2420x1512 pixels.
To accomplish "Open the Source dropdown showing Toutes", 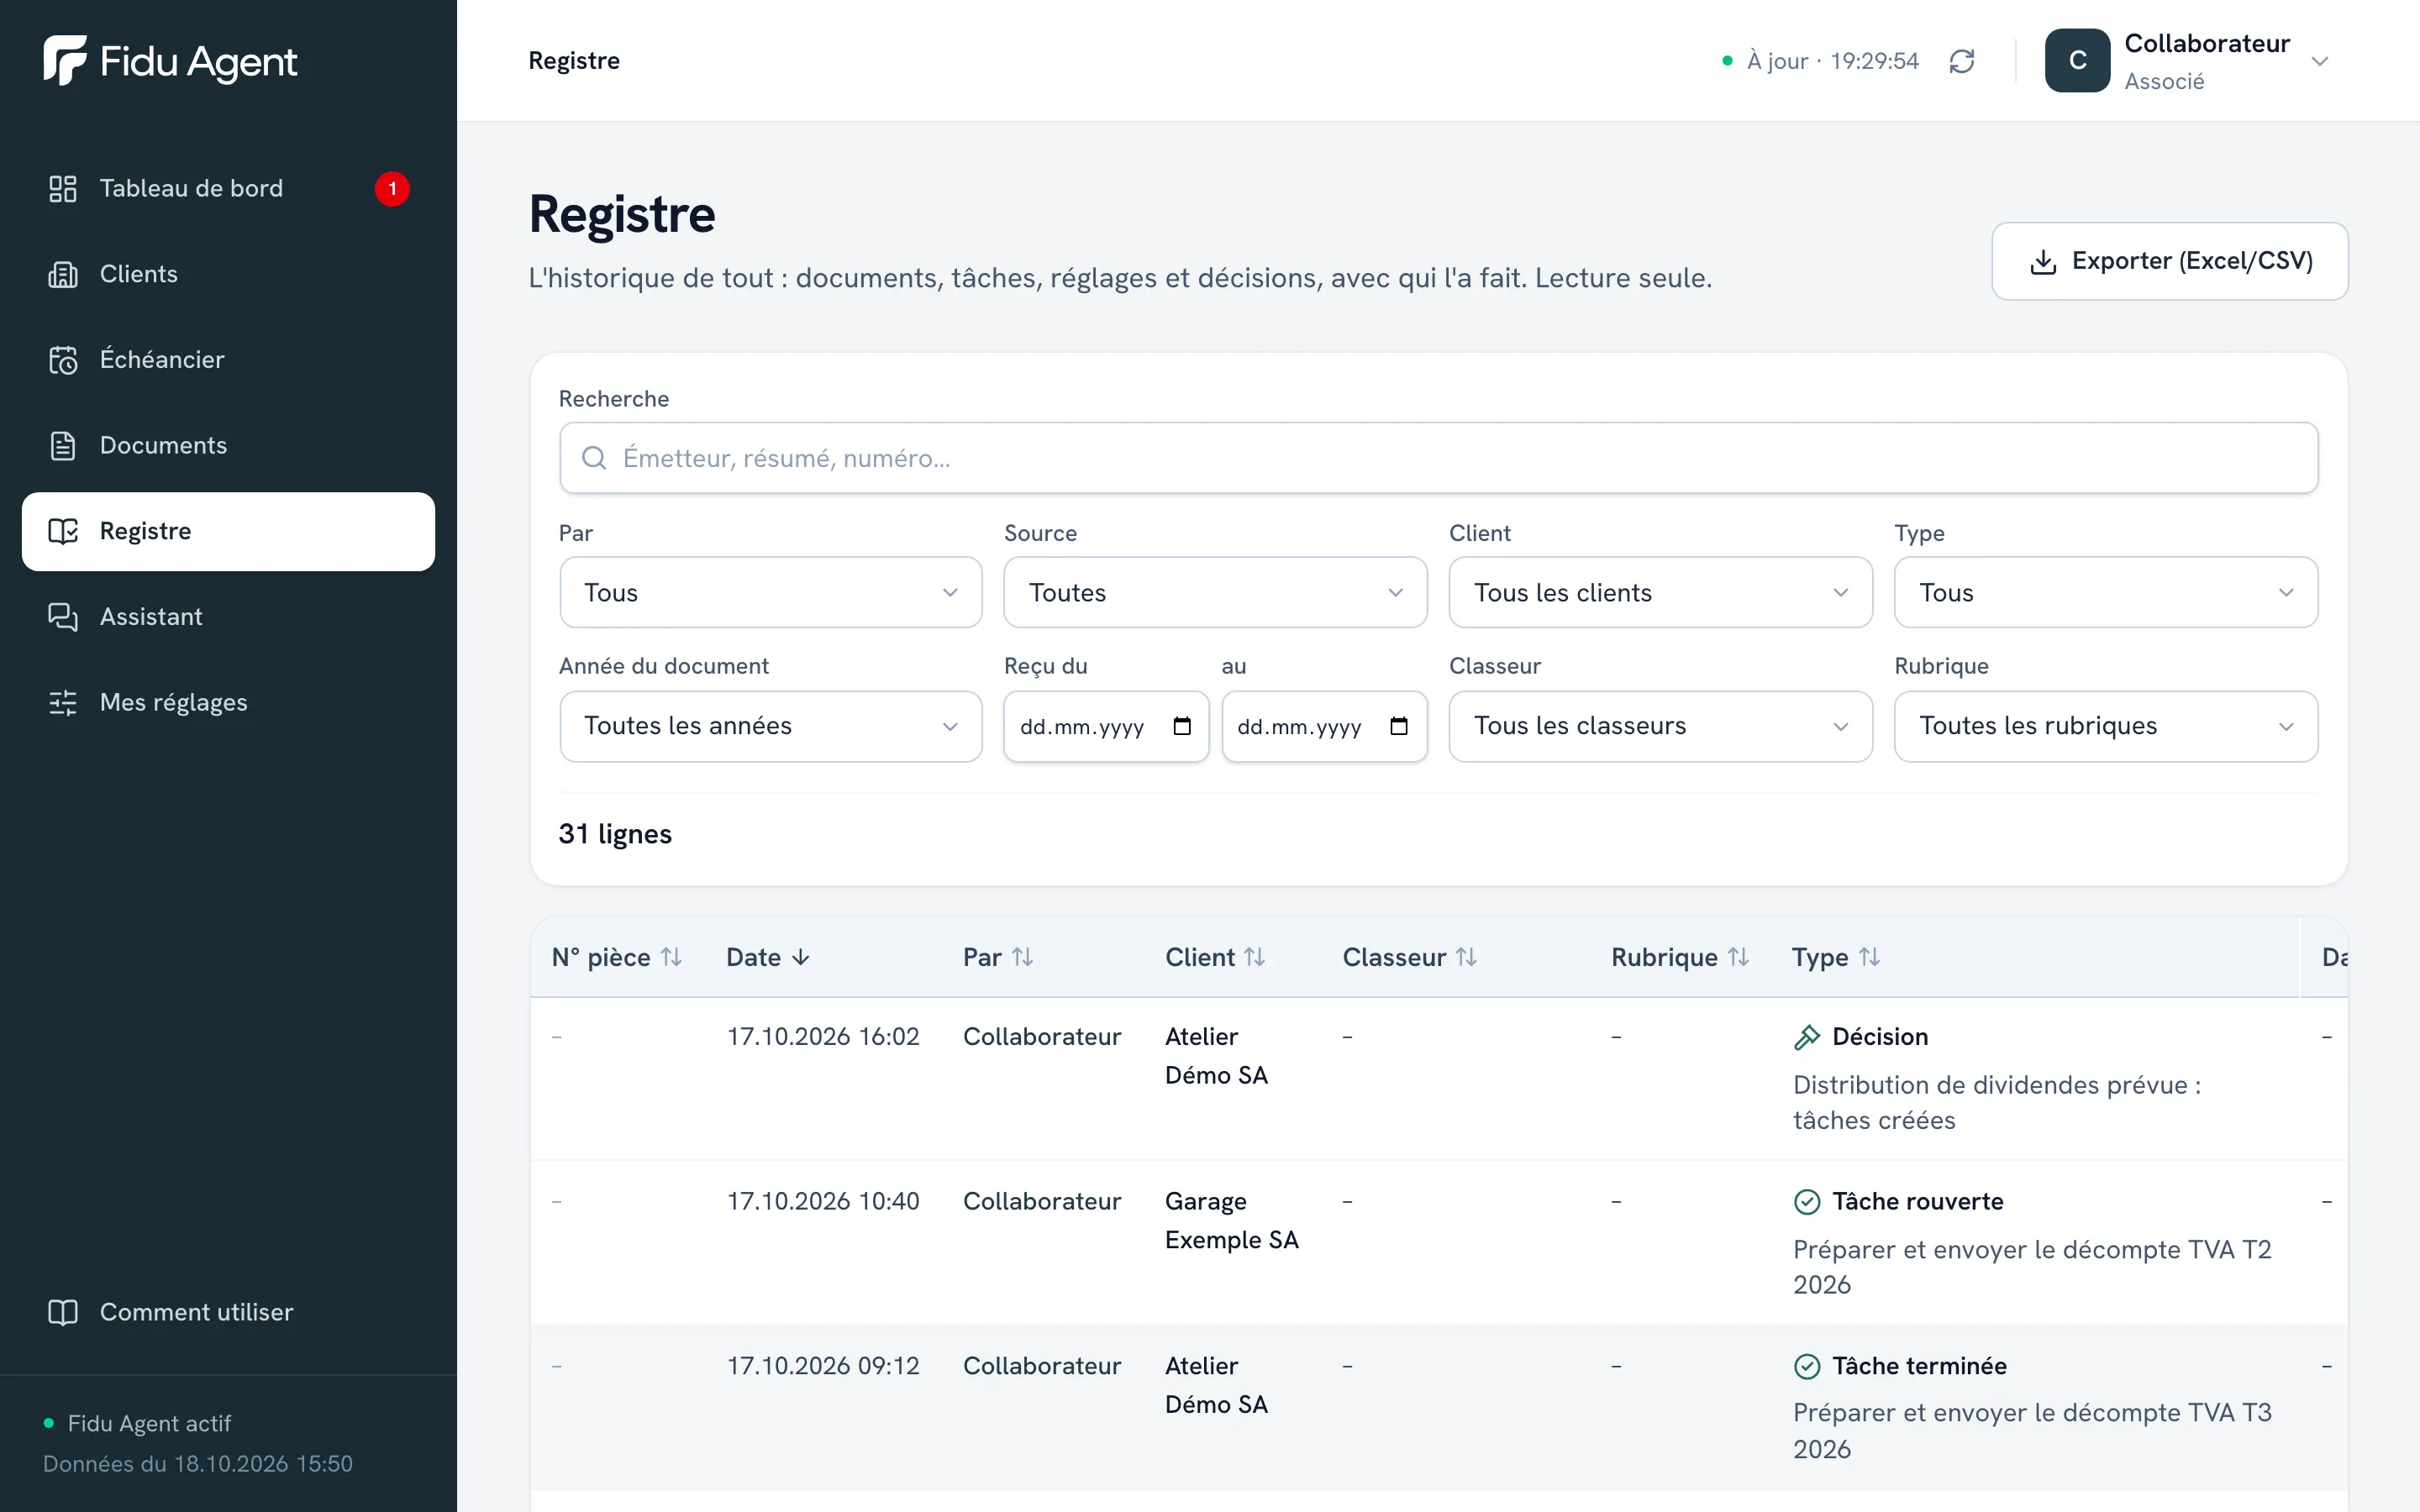I will tap(1215, 593).
